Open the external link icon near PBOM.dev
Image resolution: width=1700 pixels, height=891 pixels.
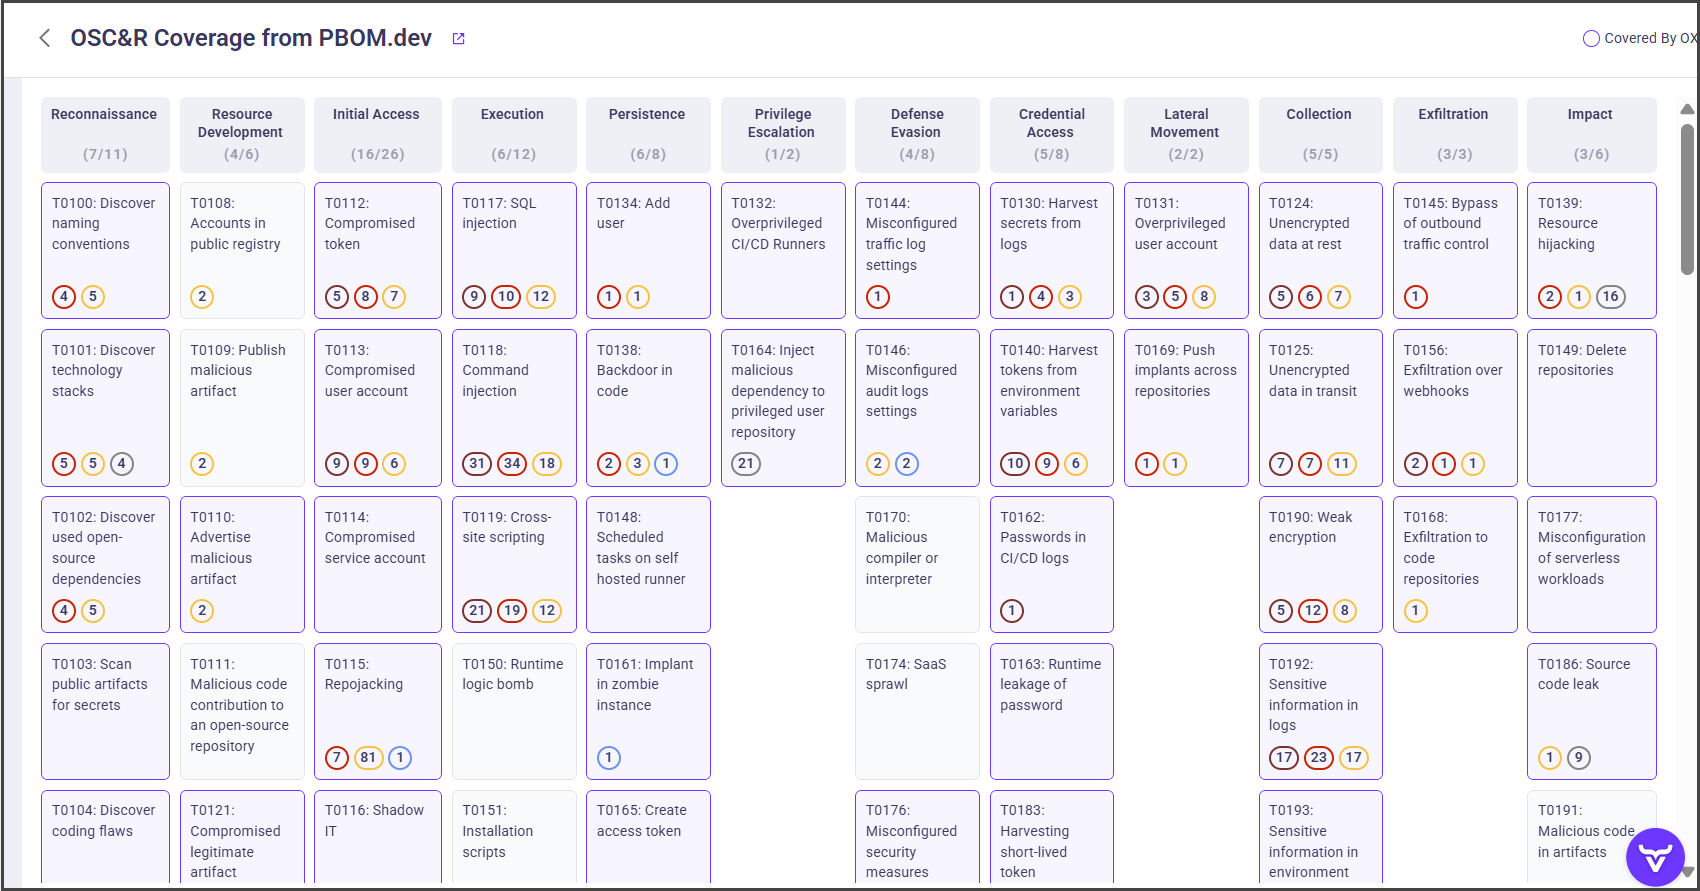pos(459,38)
